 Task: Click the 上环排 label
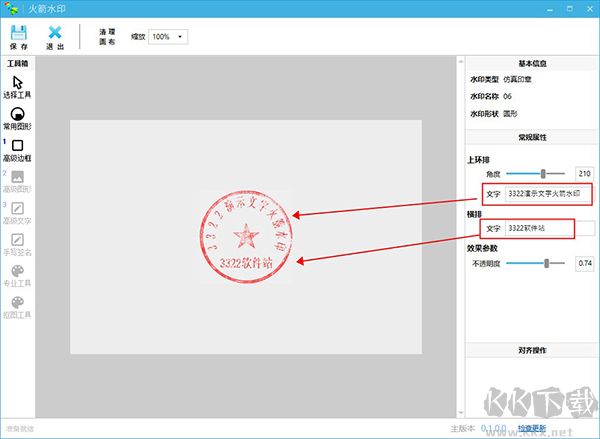[478, 160]
